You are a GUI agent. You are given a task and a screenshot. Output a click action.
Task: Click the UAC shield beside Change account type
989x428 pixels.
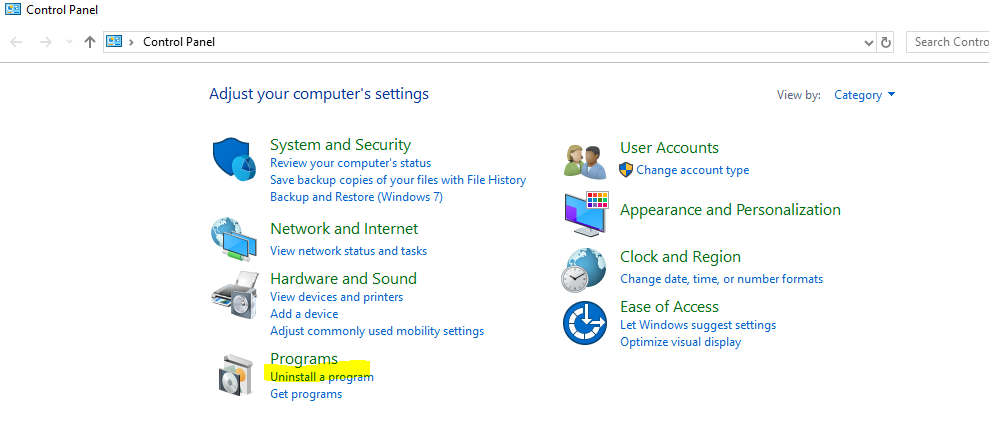pos(626,170)
